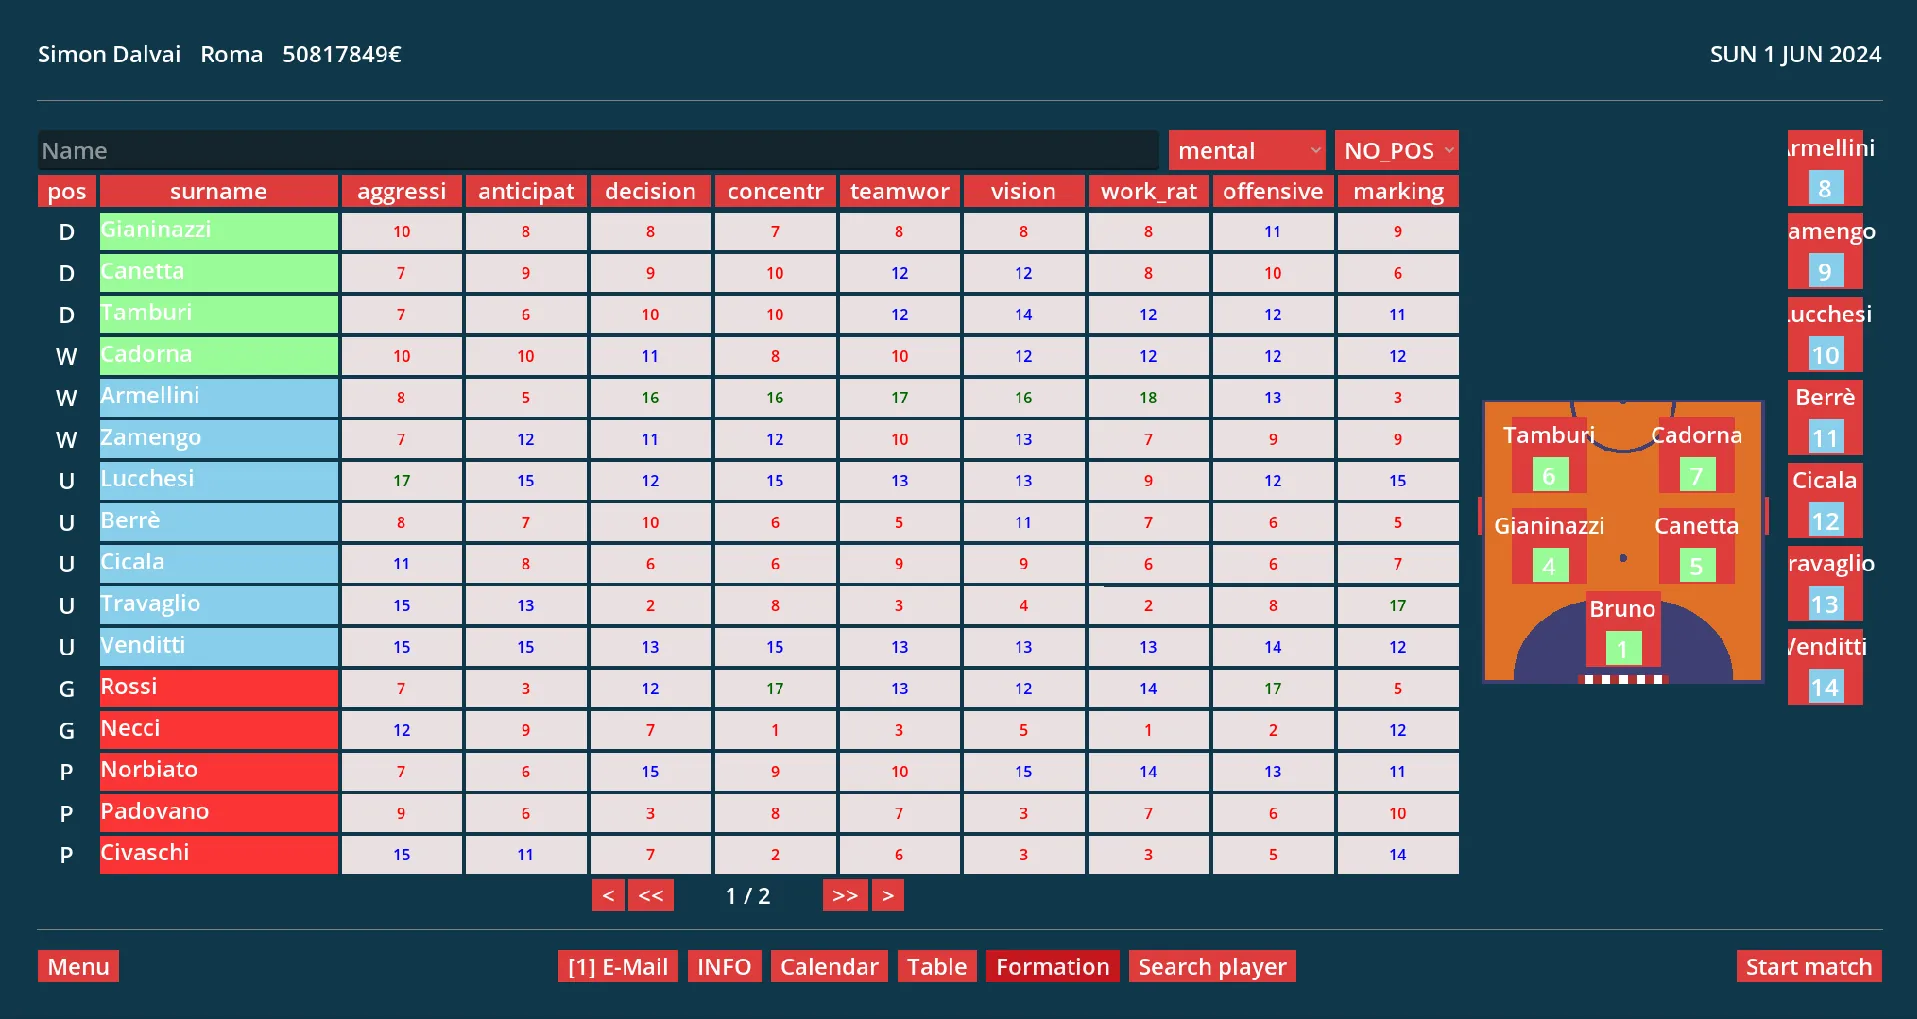Viewport: 1917px width, 1019px height.
Task: Click Canetta's number 5 court marker
Action: click(1696, 566)
